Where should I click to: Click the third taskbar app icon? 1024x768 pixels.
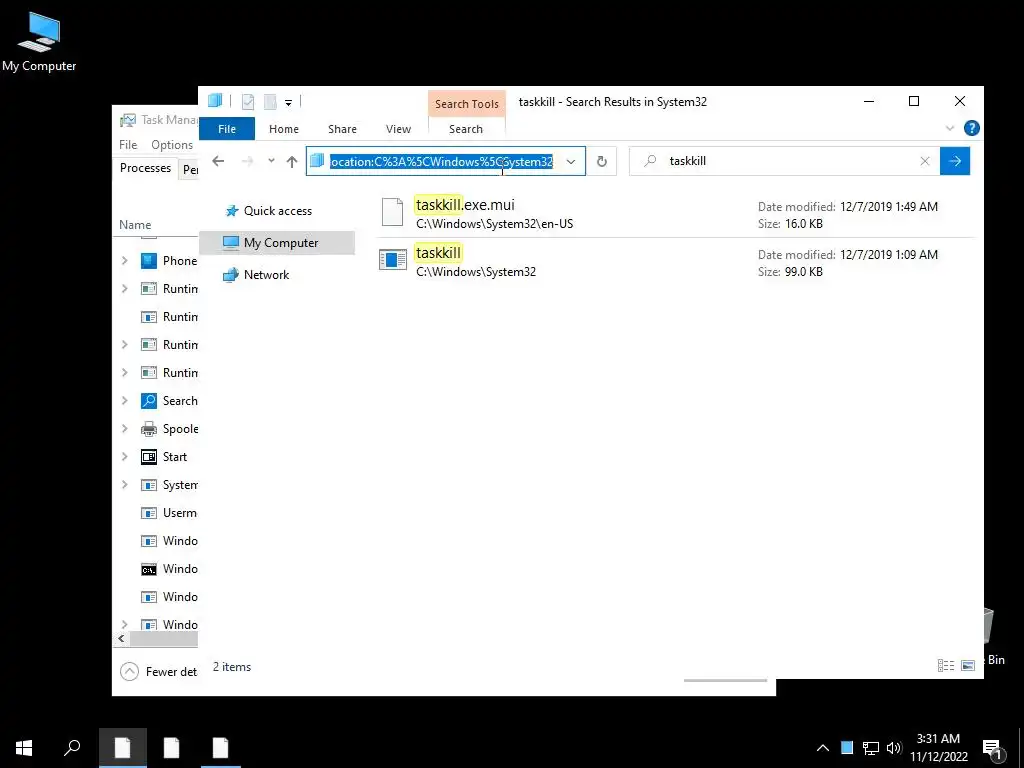[221, 748]
